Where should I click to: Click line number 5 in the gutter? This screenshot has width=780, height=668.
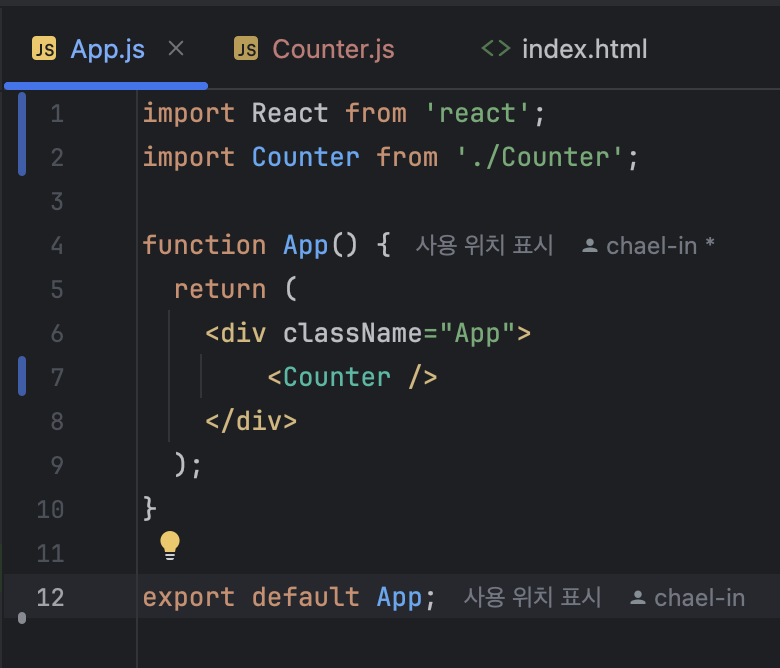point(57,289)
